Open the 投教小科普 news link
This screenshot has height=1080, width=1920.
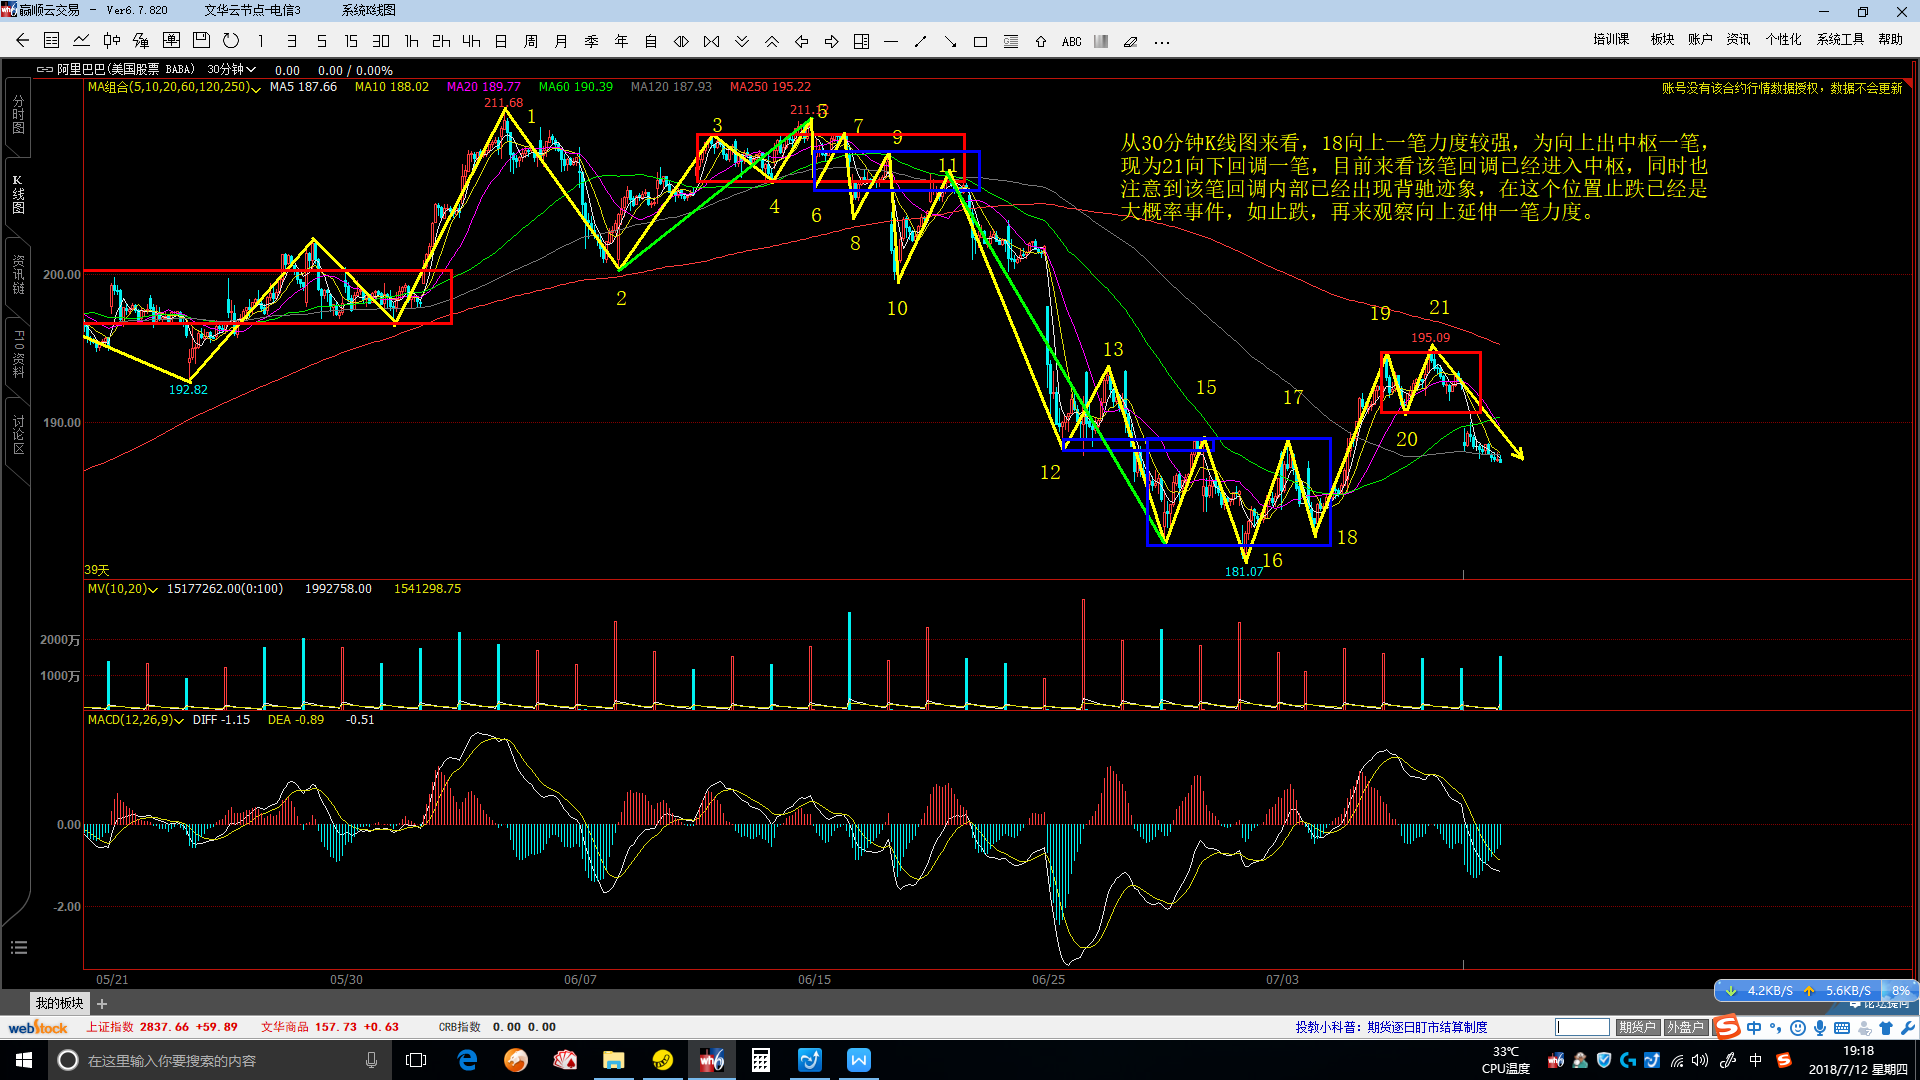[x=1391, y=1027]
